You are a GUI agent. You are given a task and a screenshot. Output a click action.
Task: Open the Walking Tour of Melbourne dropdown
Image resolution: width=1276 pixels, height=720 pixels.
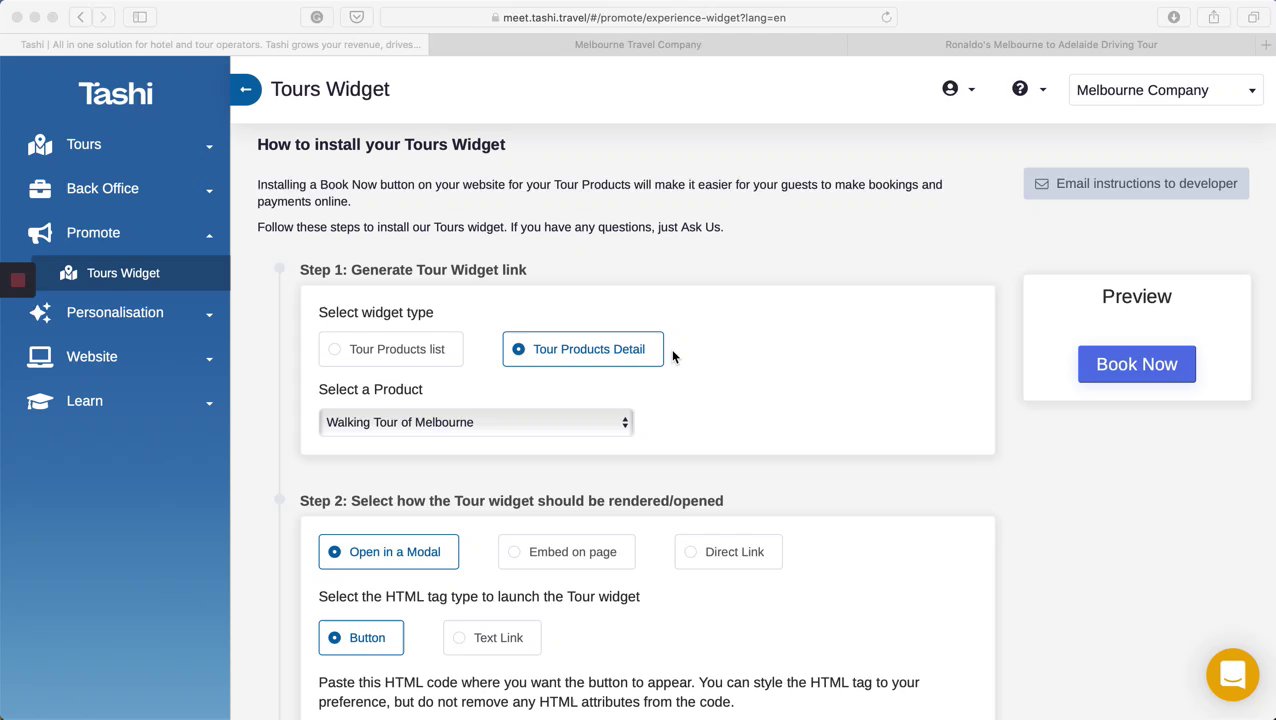point(476,422)
